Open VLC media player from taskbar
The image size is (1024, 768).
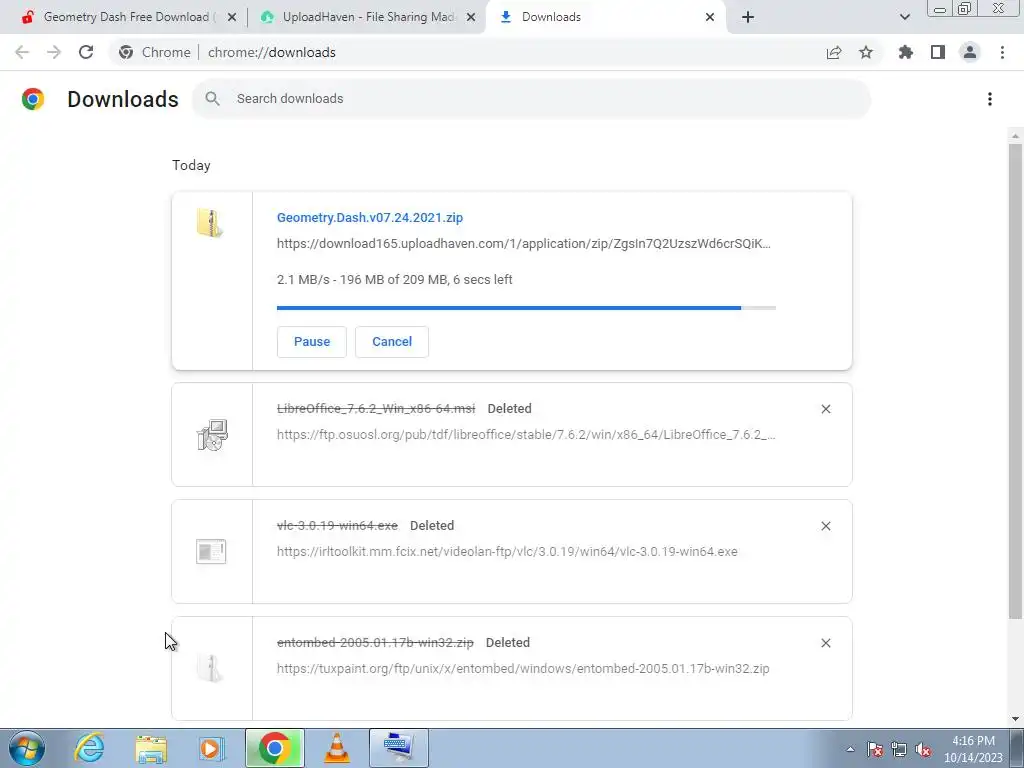pos(337,748)
